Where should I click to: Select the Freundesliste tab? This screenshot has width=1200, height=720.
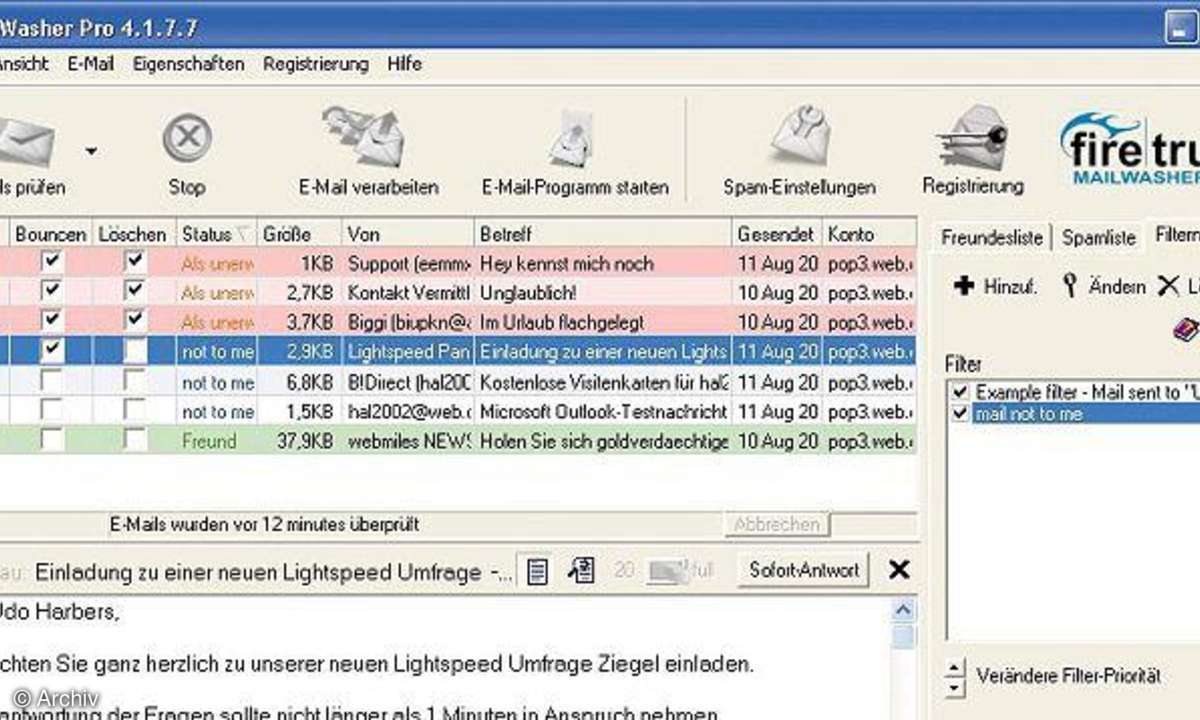coord(991,237)
